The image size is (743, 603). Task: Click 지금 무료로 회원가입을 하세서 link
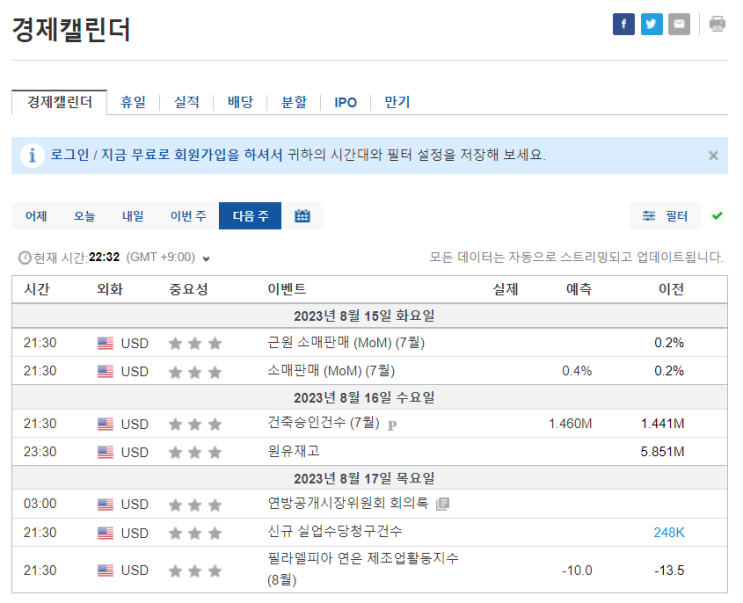tap(192, 155)
